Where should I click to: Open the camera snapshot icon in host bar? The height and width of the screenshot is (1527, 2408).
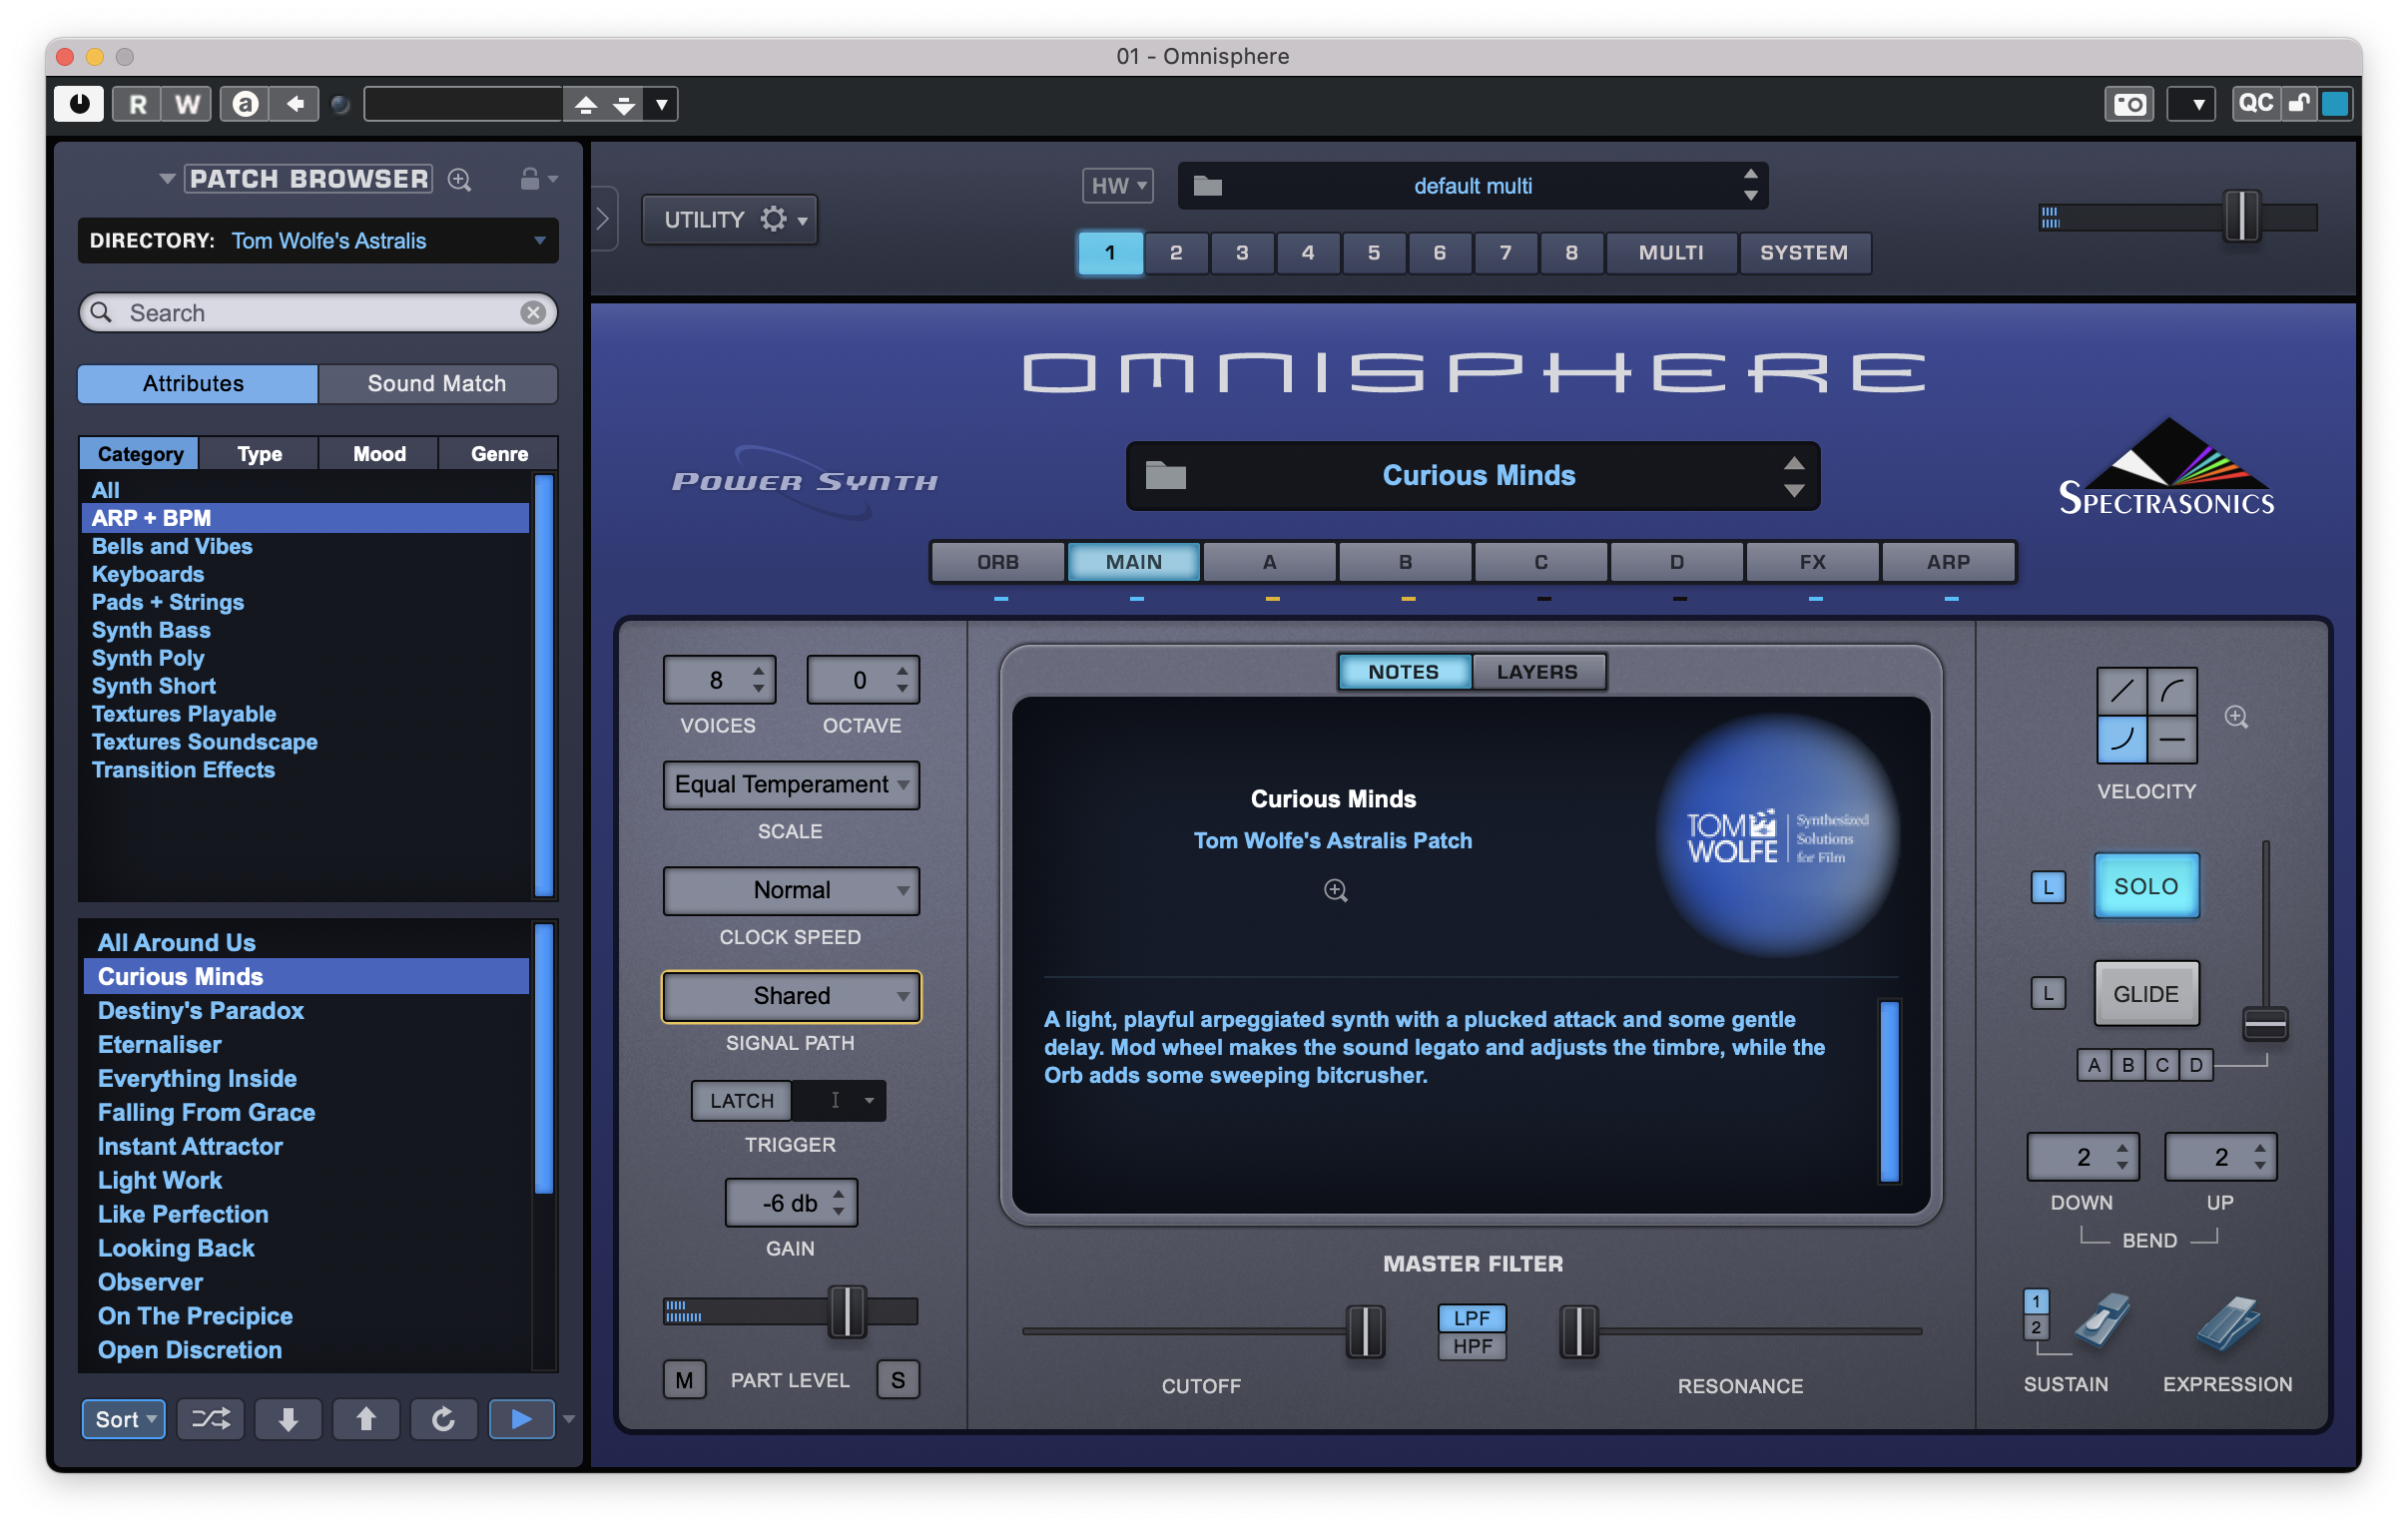[2129, 104]
